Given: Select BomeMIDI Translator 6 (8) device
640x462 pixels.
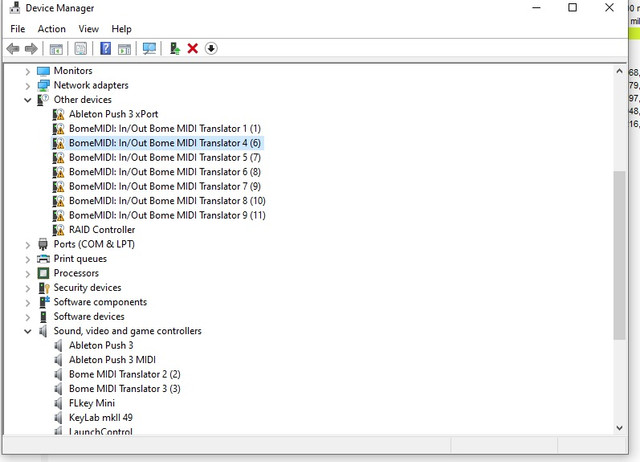Looking at the screenshot, I should pos(165,172).
